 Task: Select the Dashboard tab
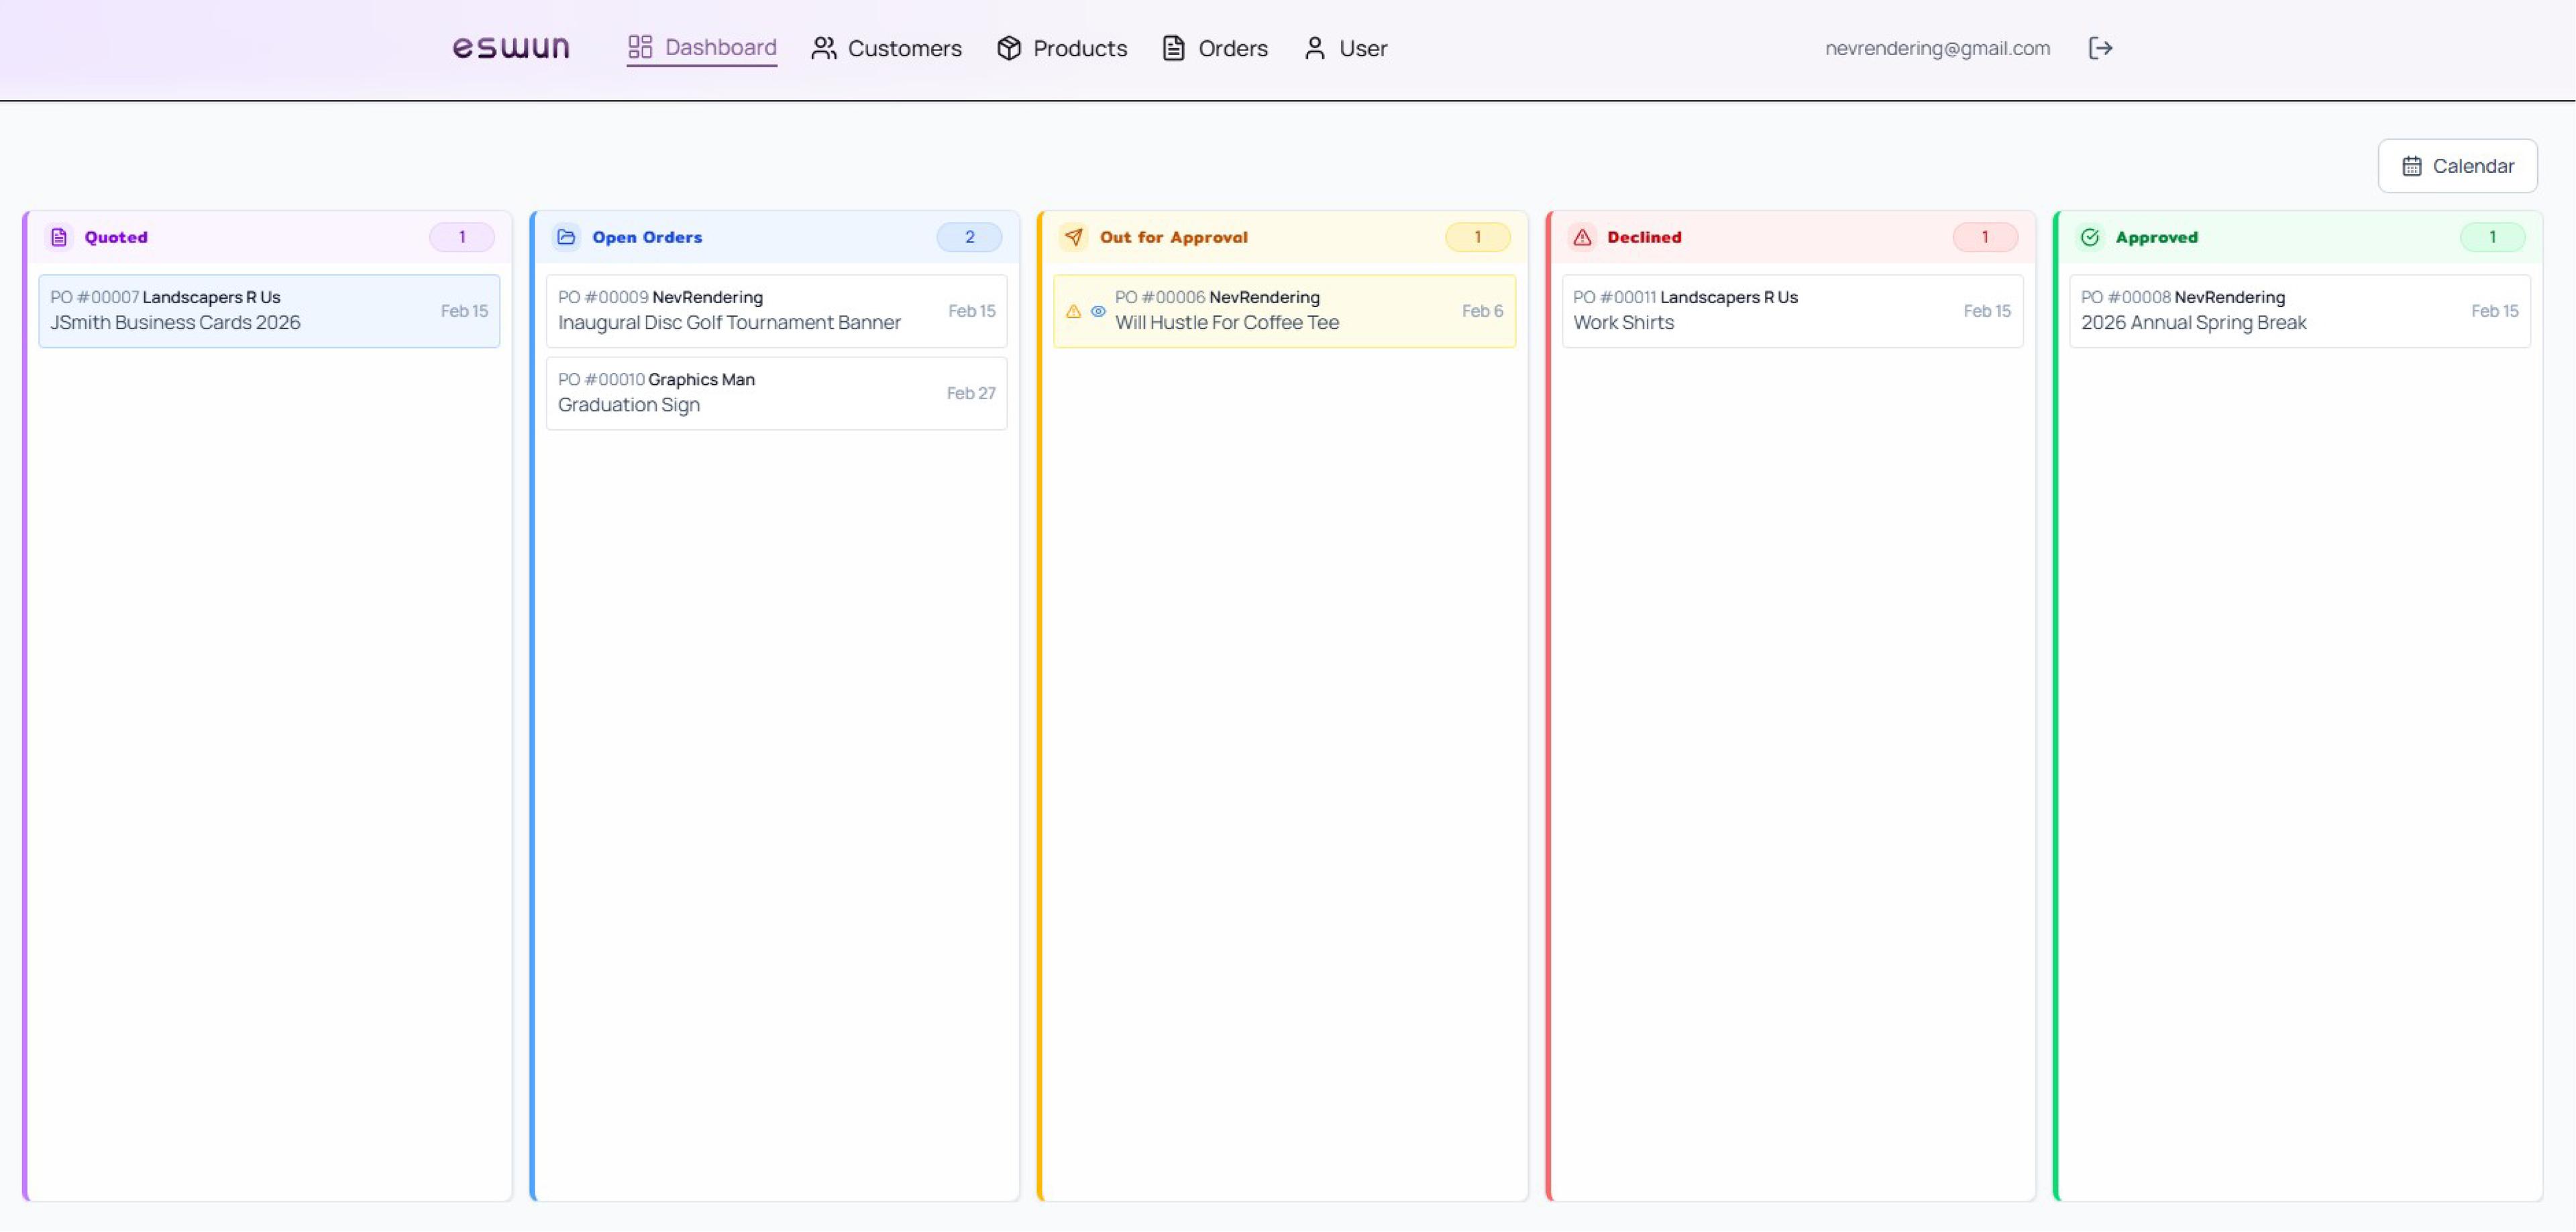(701, 47)
